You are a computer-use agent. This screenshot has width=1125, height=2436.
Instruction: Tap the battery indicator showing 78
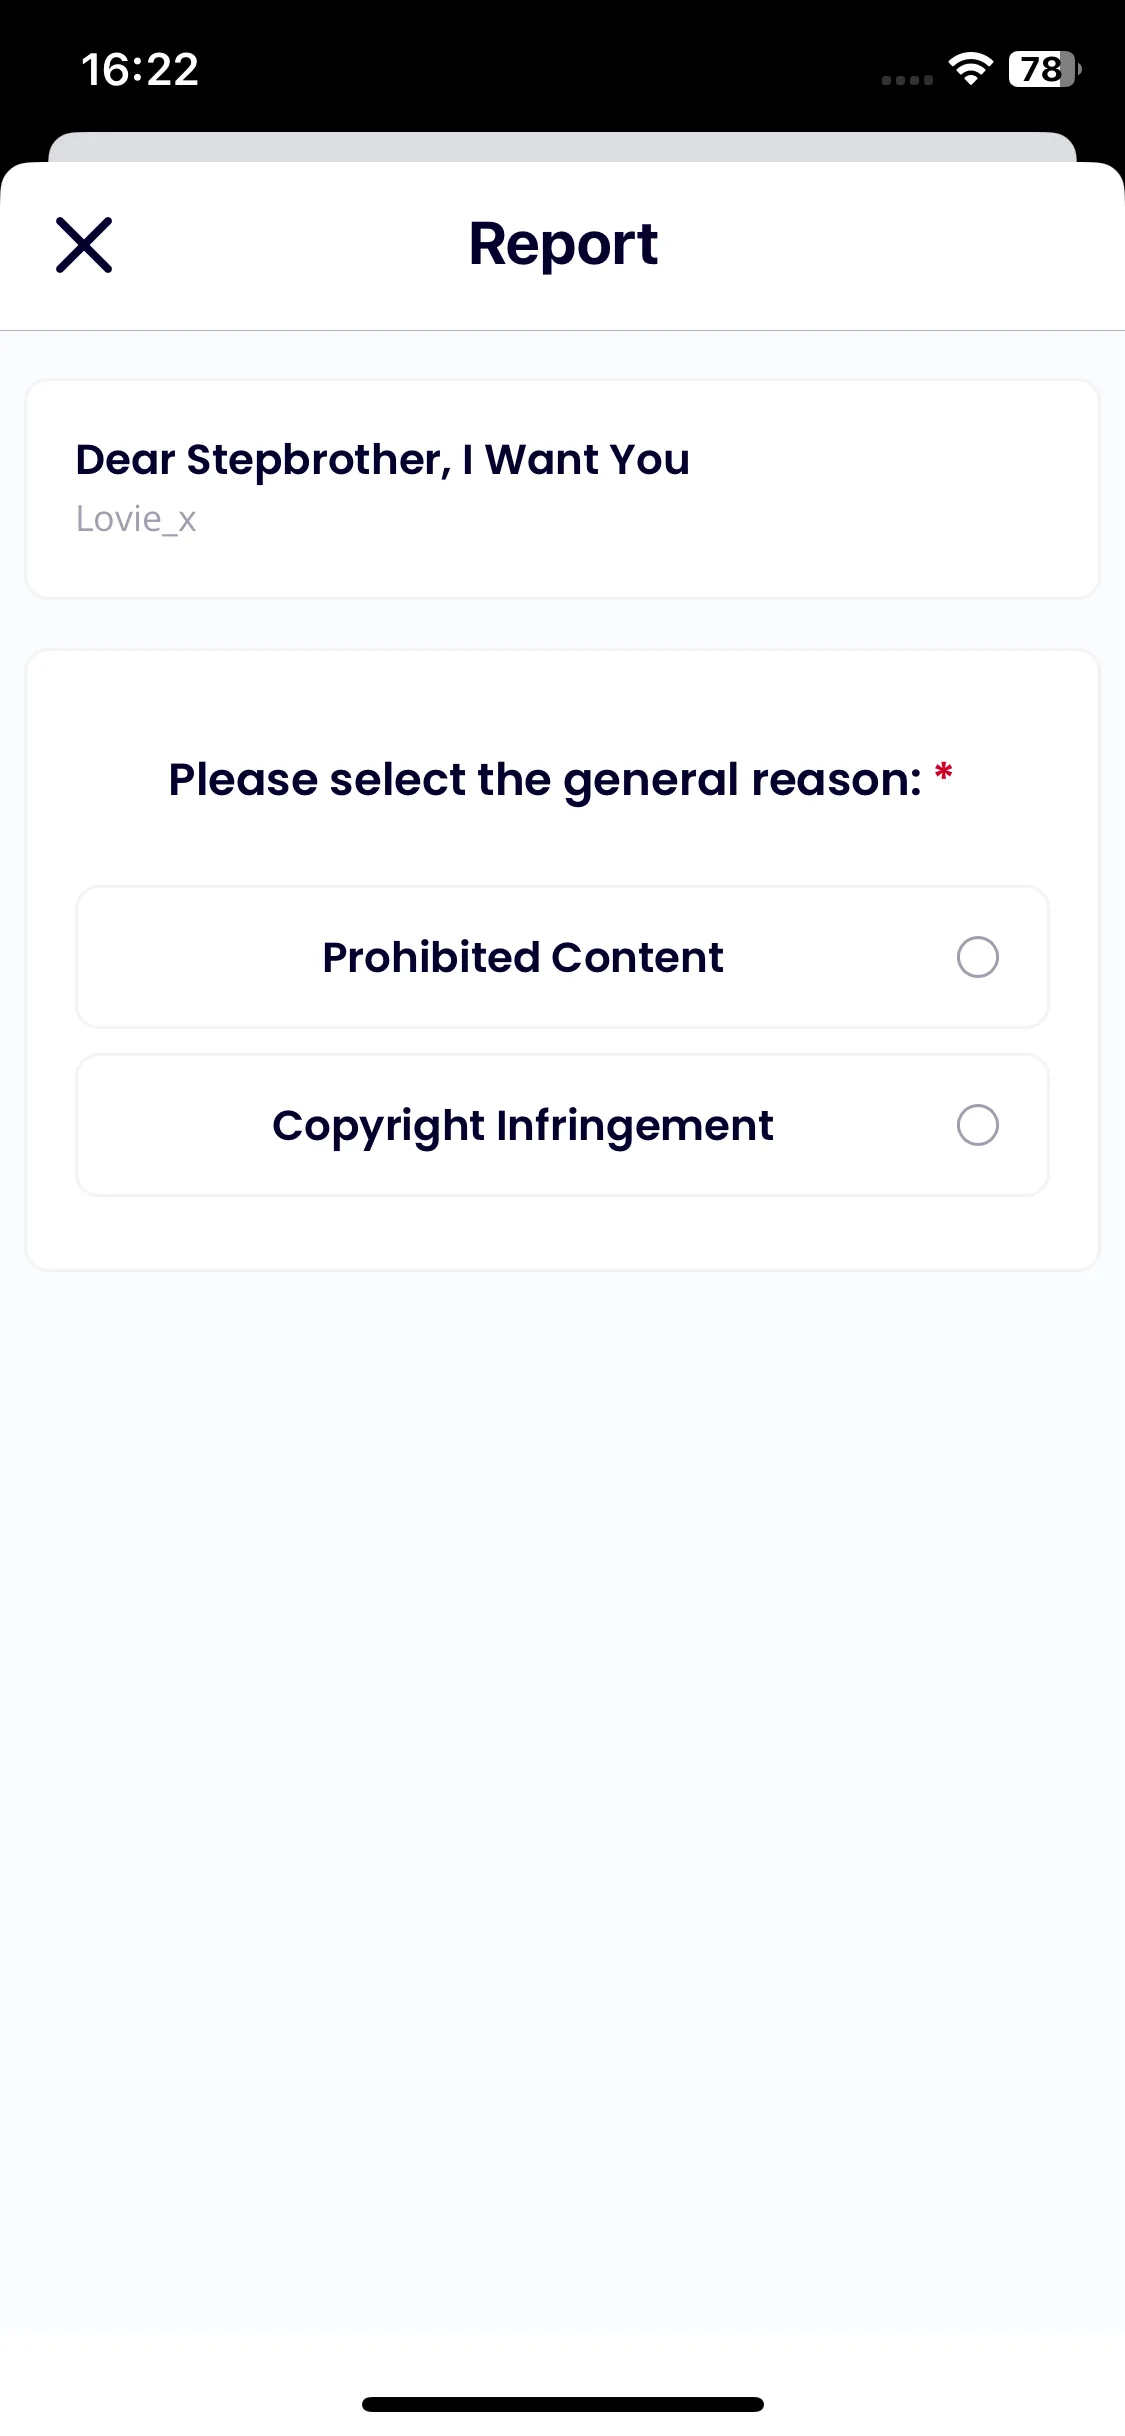[1045, 69]
